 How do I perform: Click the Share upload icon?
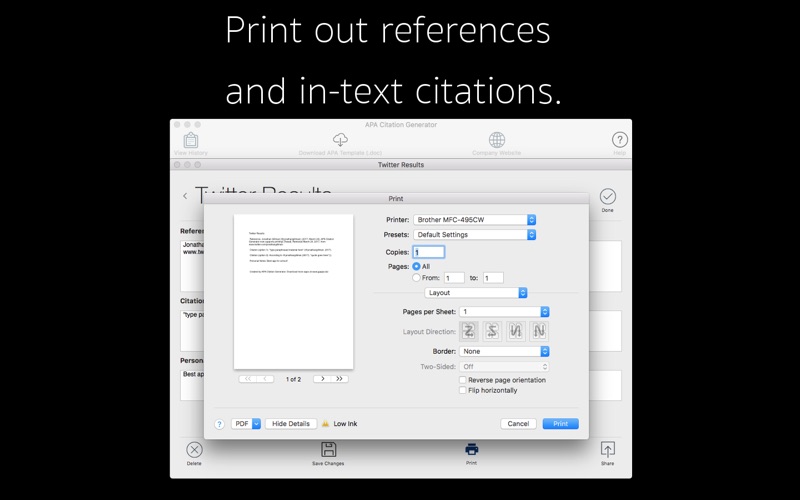coord(607,449)
